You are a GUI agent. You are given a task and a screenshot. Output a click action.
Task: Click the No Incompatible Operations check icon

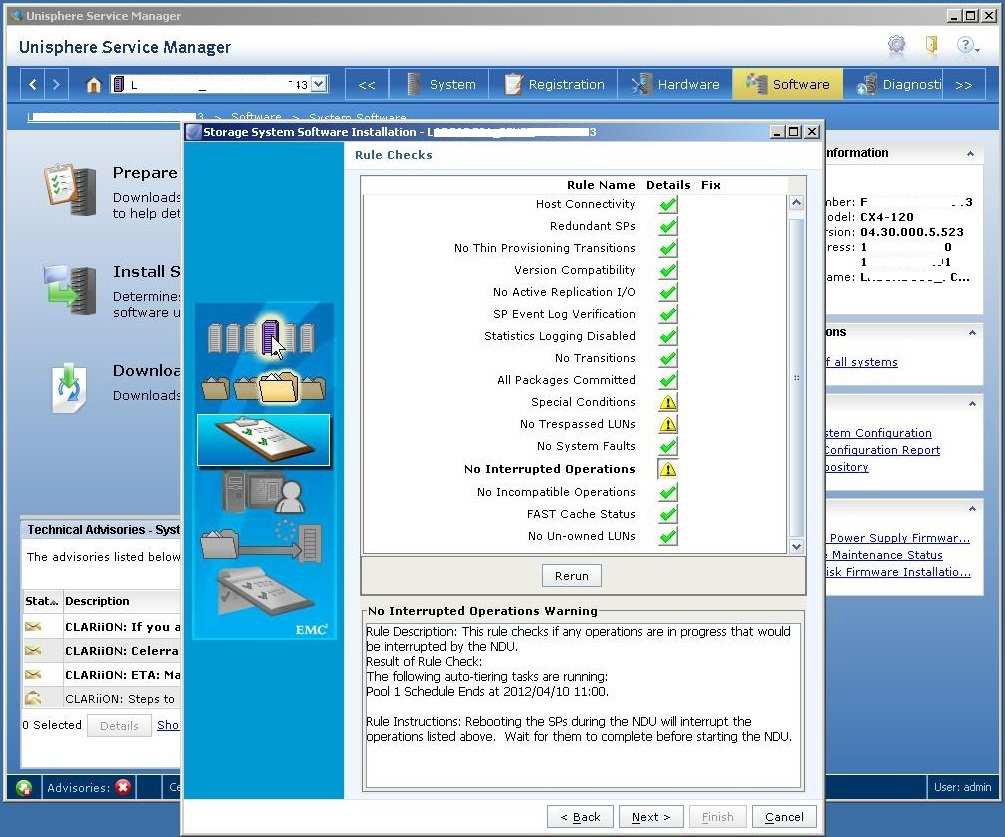tap(667, 492)
